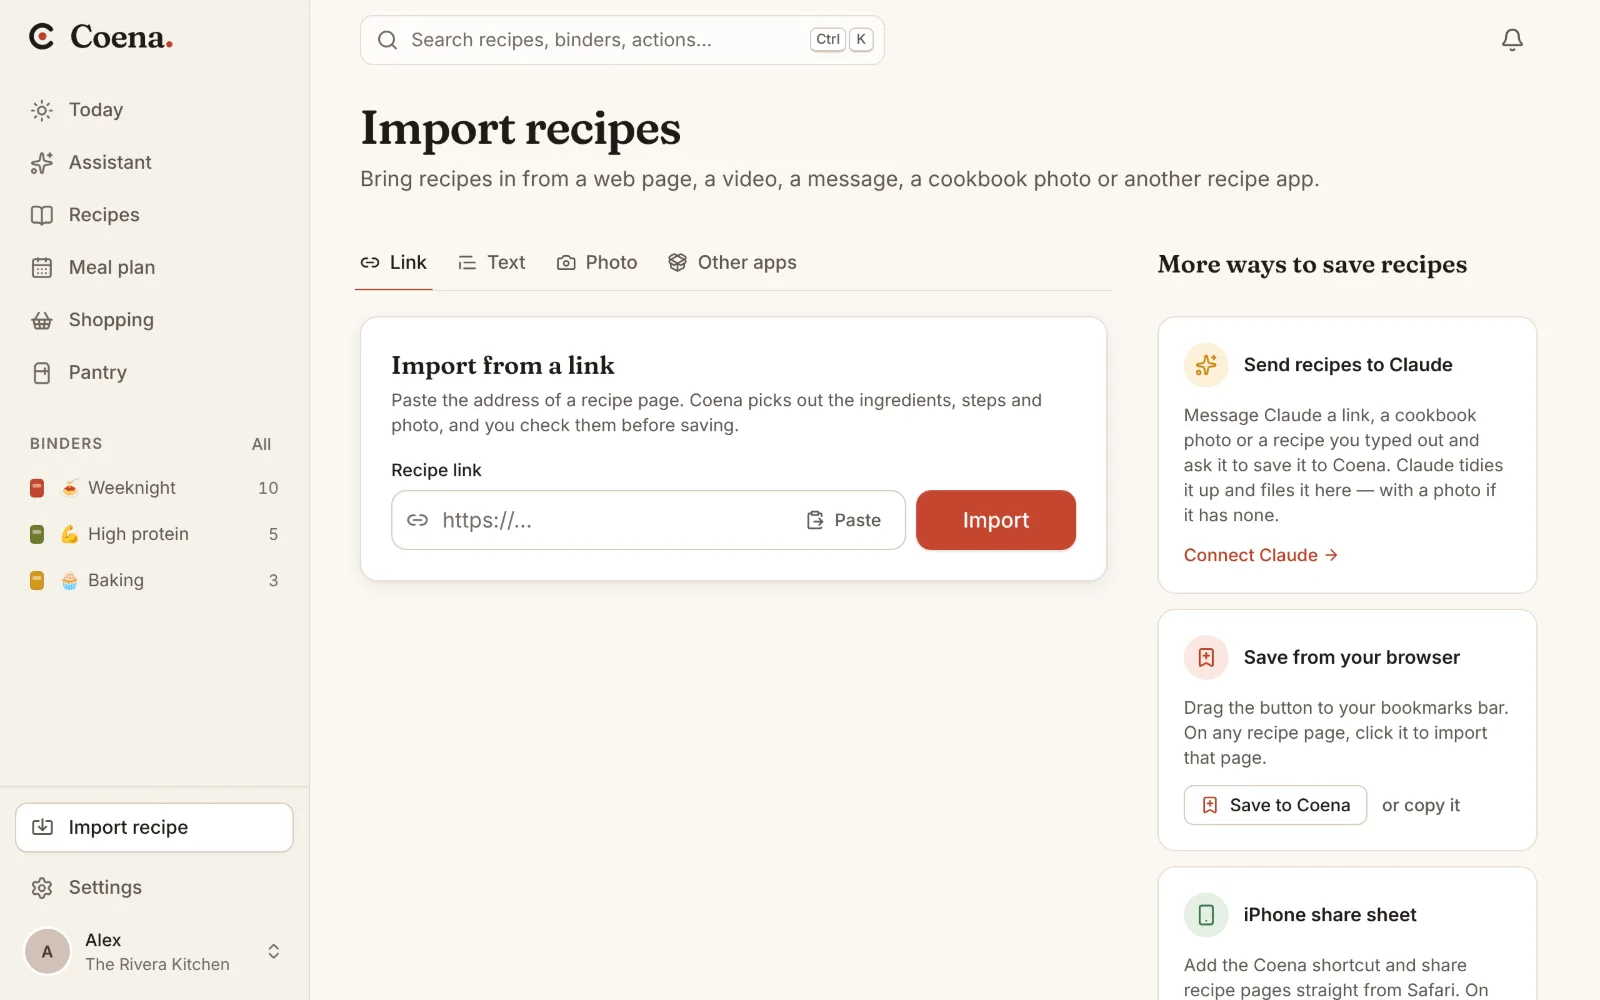Open the Shopping list page
This screenshot has width=1600, height=1000.
[x=154, y=320]
